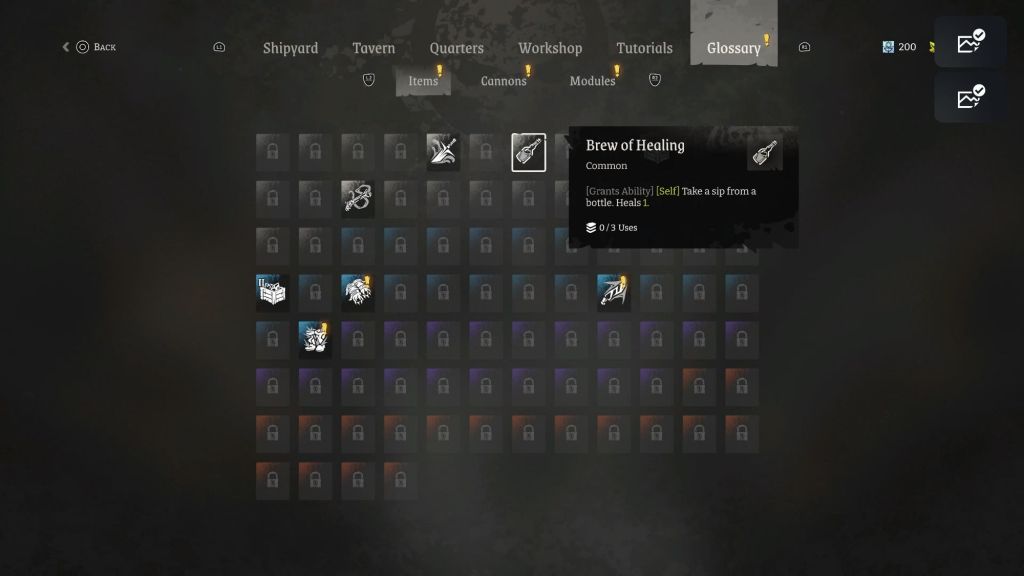This screenshot has height=576, width=1024.
Task: Click the right bumper icon after Glossary
Action: [x=805, y=47]
